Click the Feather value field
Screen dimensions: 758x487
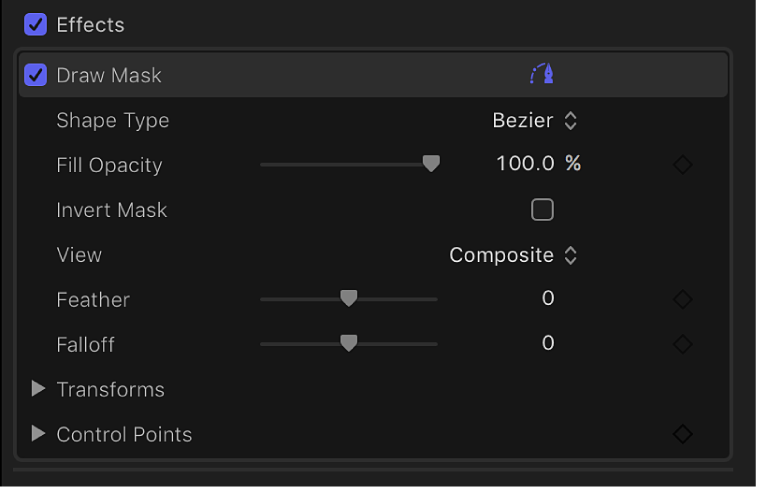pos(548,299)
